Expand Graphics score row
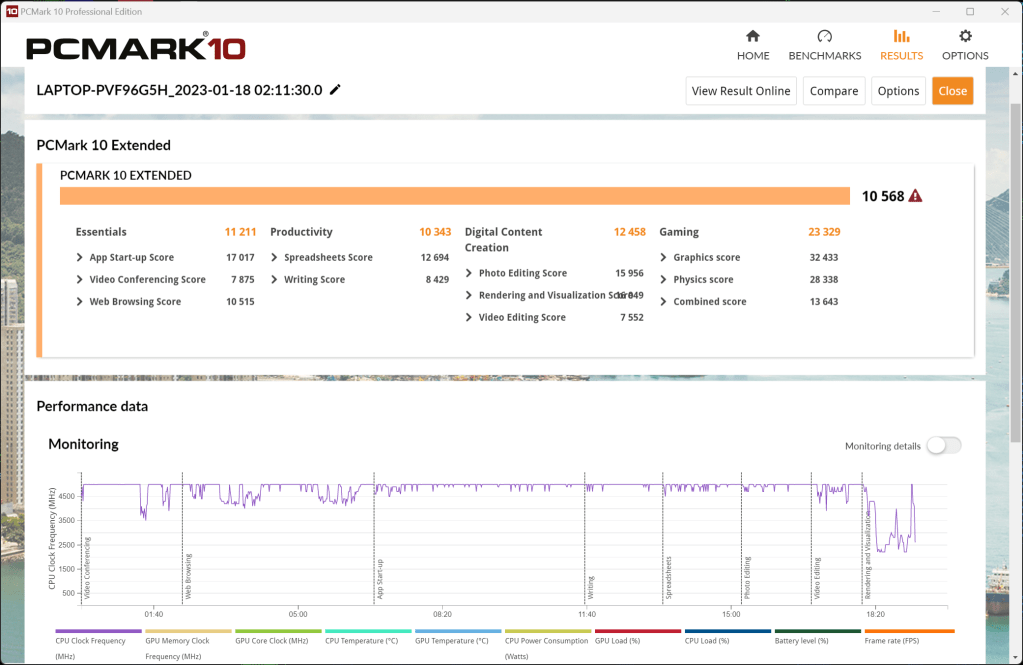Viewport: 1023px width, 665px height. point(664,258)
